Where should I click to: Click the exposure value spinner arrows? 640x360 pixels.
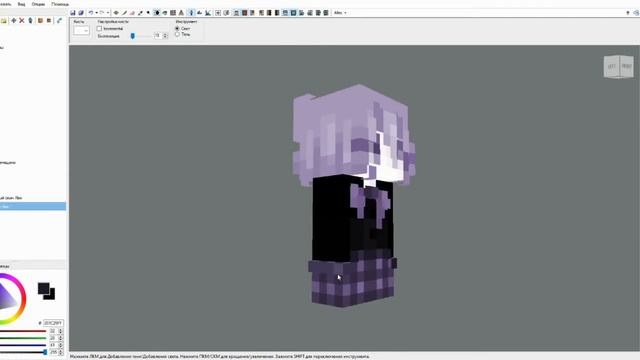(165, 36)
